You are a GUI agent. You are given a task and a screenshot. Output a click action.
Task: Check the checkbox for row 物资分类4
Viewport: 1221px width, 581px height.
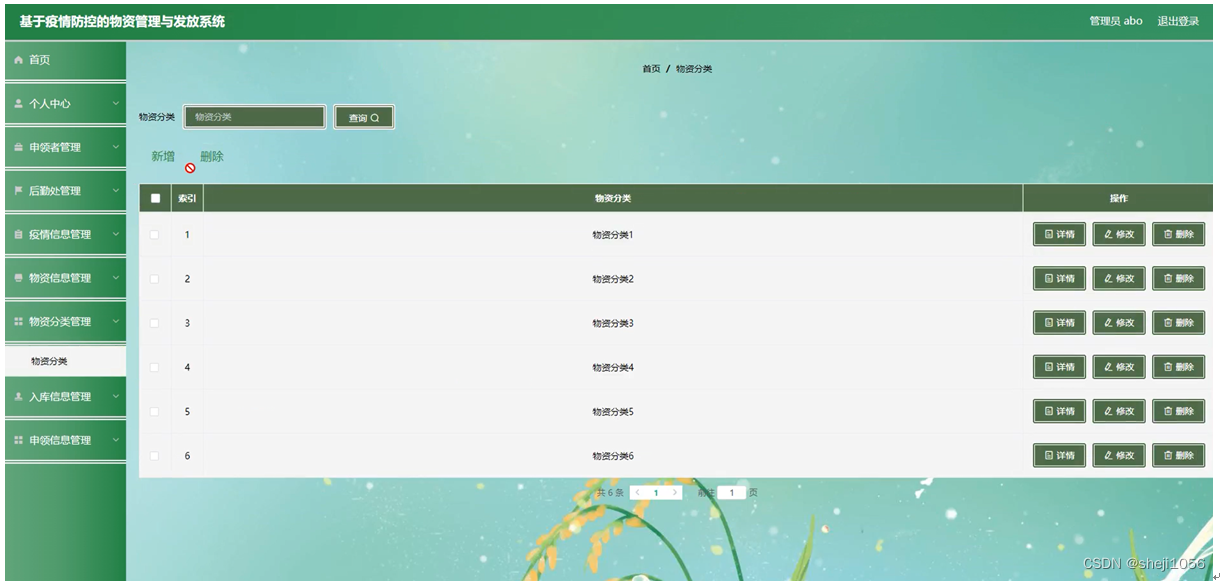point(154,367)
